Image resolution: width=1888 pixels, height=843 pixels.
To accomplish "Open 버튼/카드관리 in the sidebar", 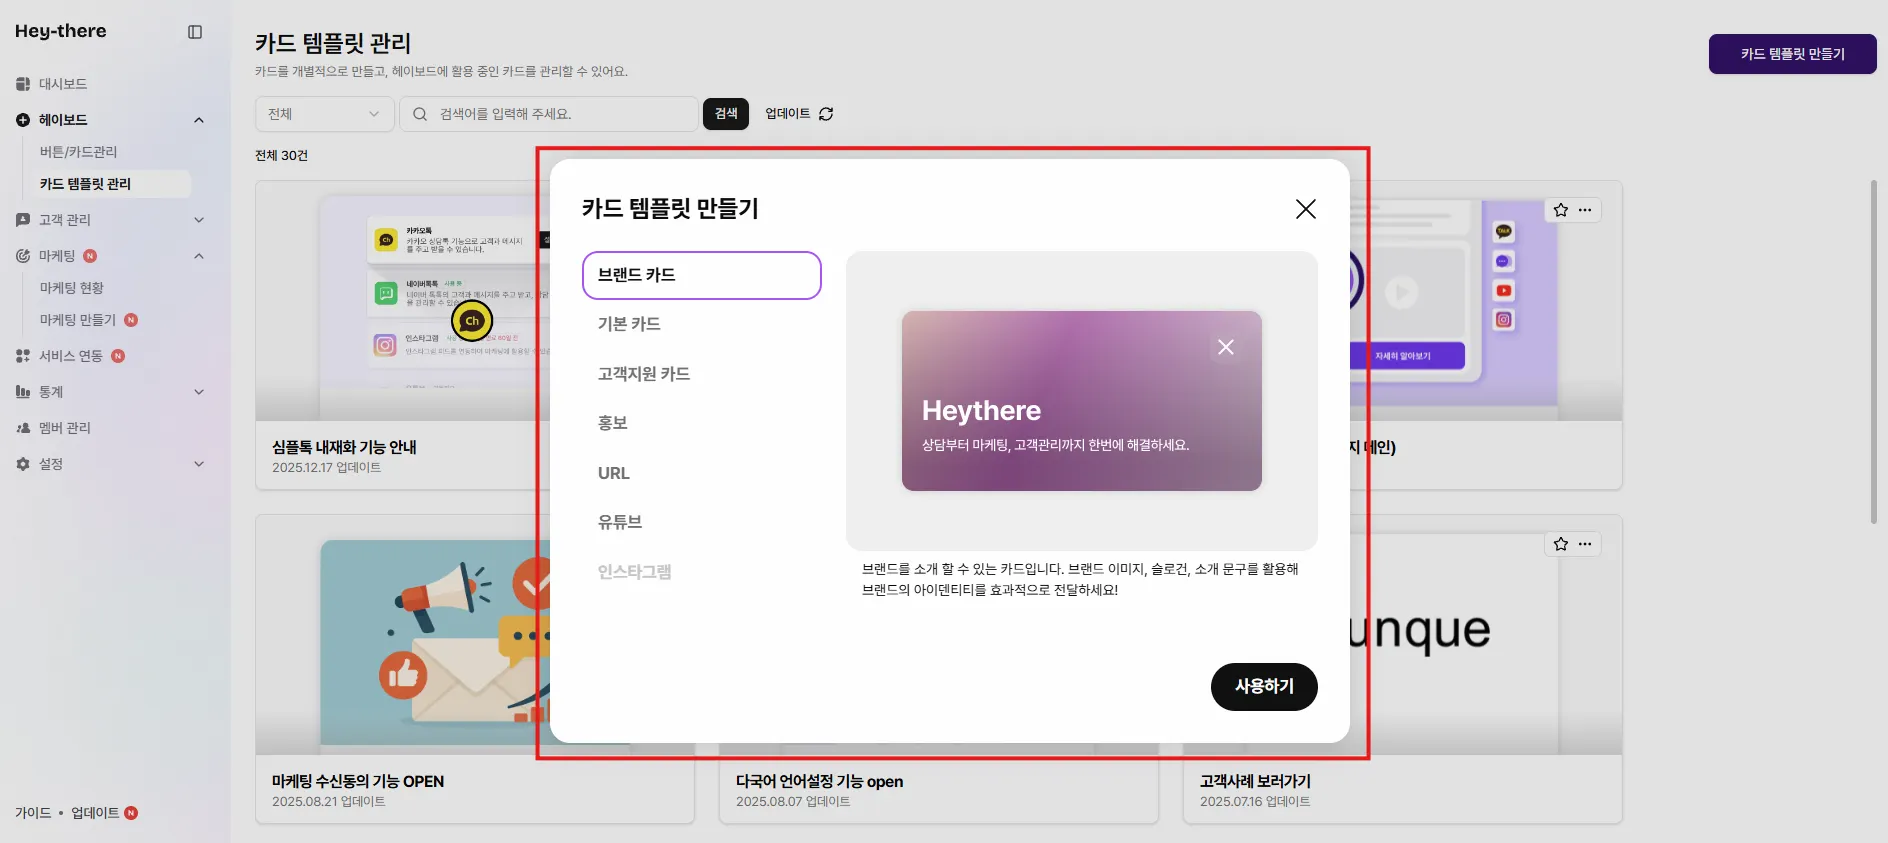I will (x=79, y=152).
